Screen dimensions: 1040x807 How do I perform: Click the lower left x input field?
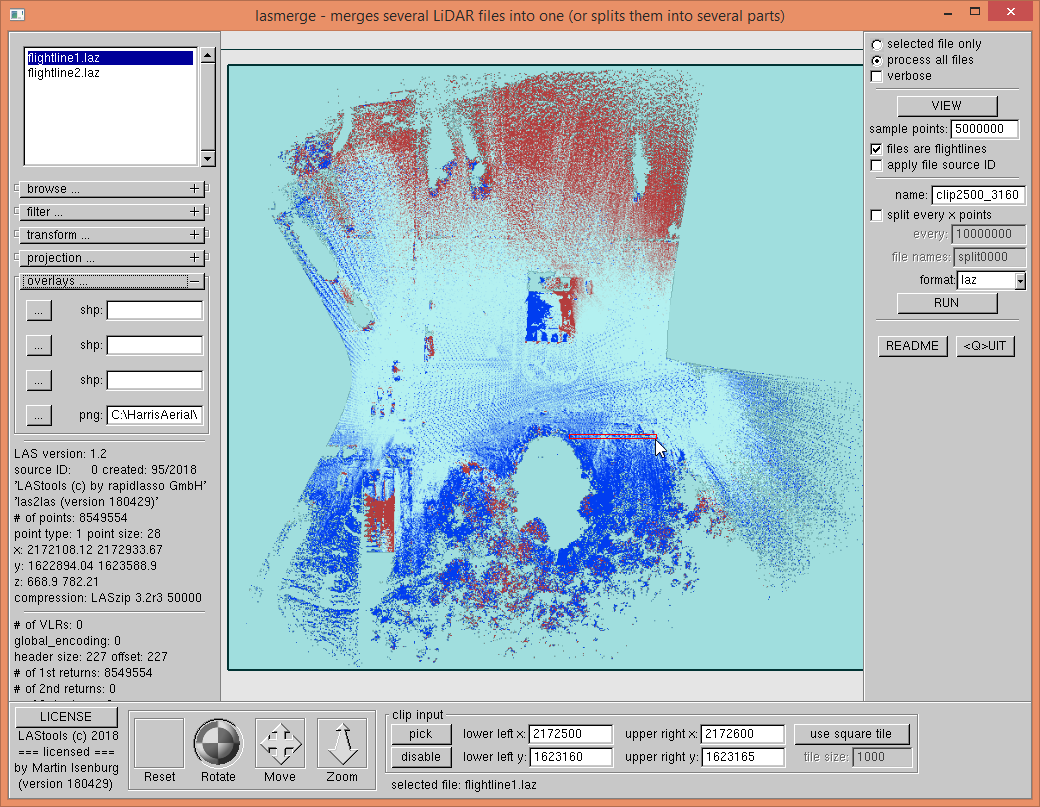coord(570,734)
